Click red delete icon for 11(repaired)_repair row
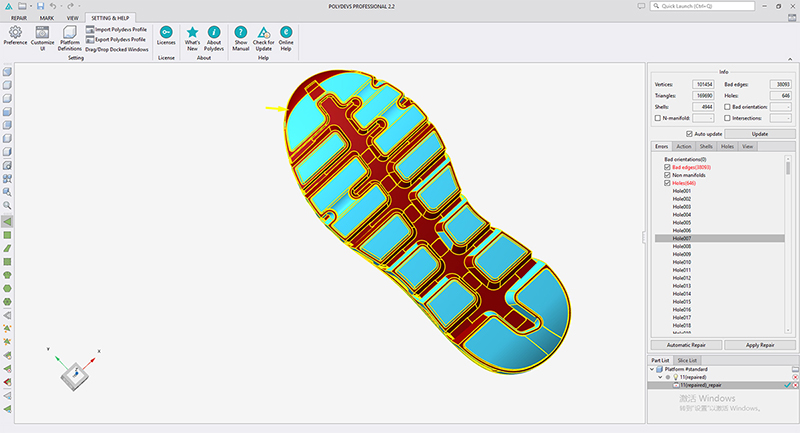Screen dimensions: 800x433 point(795,385)
